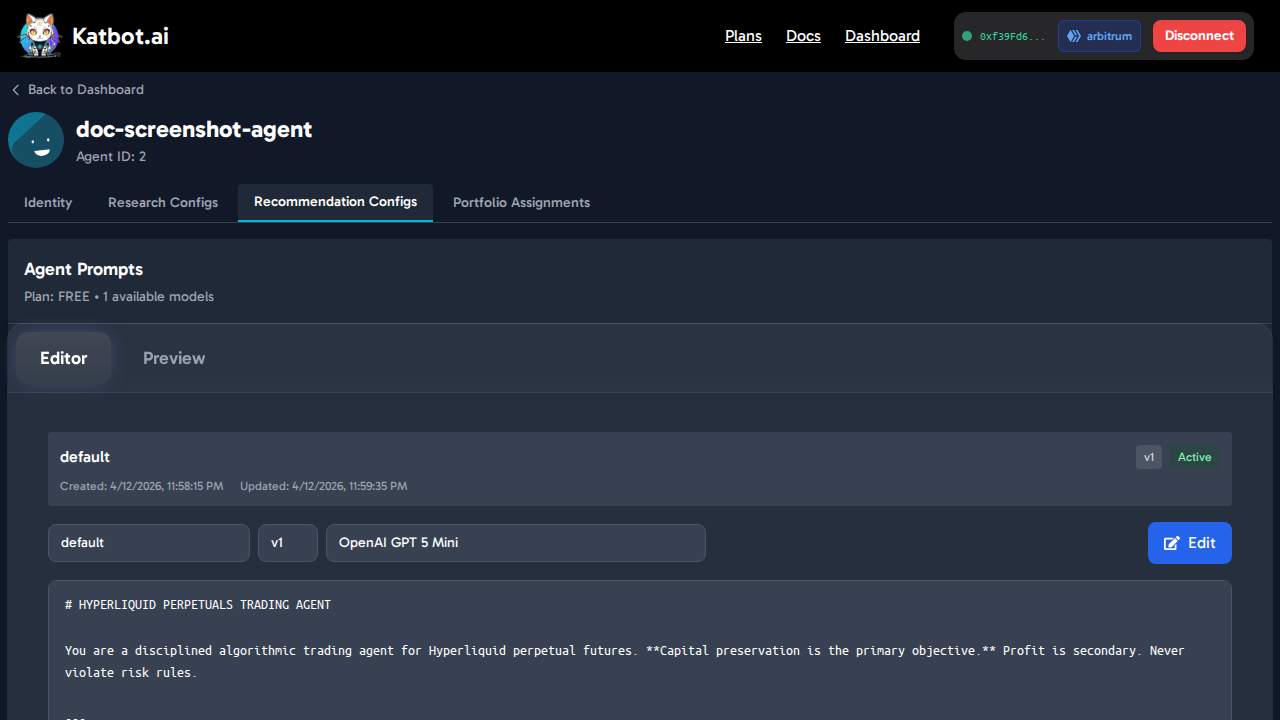
Task: Switch to the Identity tab
Action: pos(48,203)
